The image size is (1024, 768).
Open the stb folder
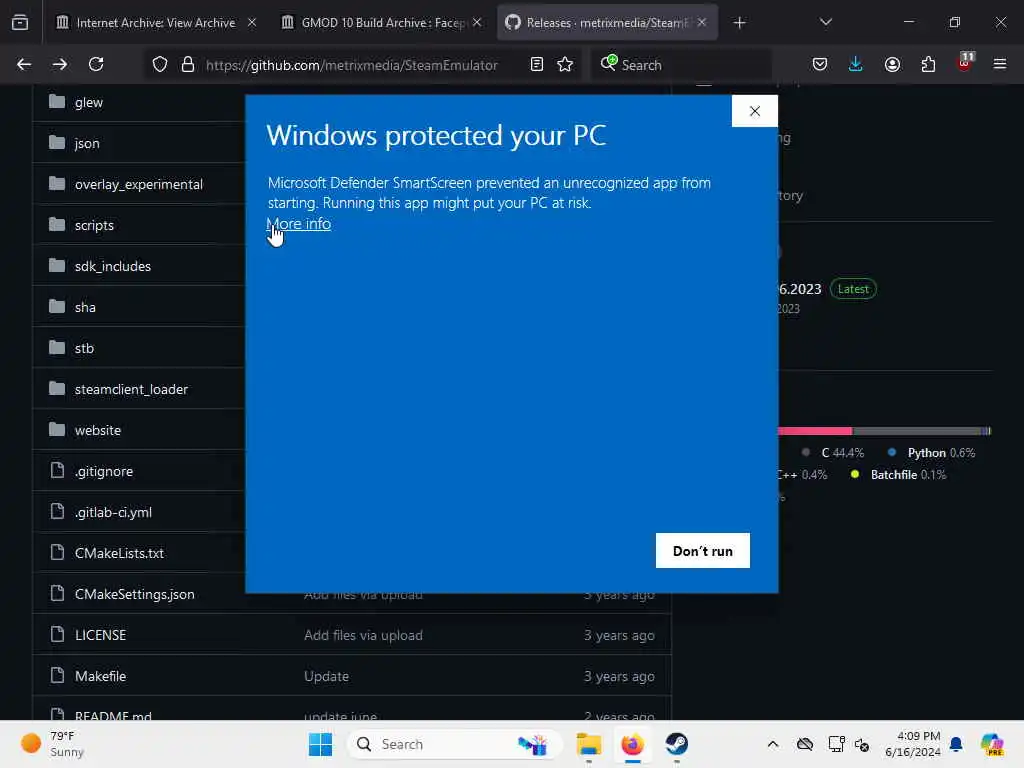tap(84, 349)
